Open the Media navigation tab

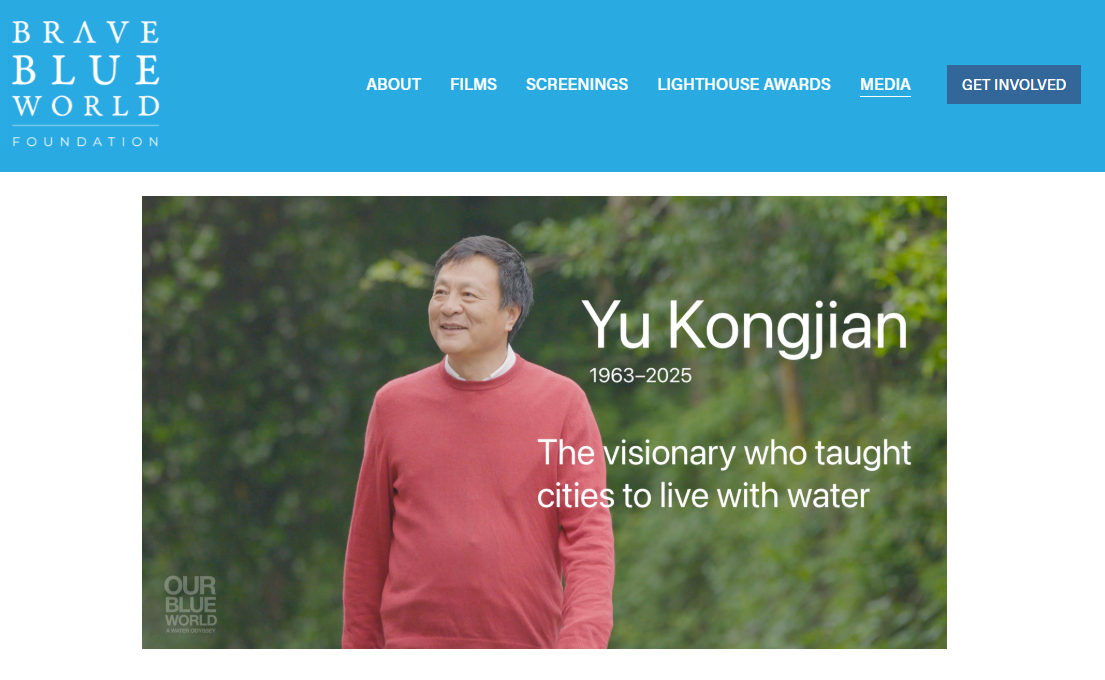point(885,85)
